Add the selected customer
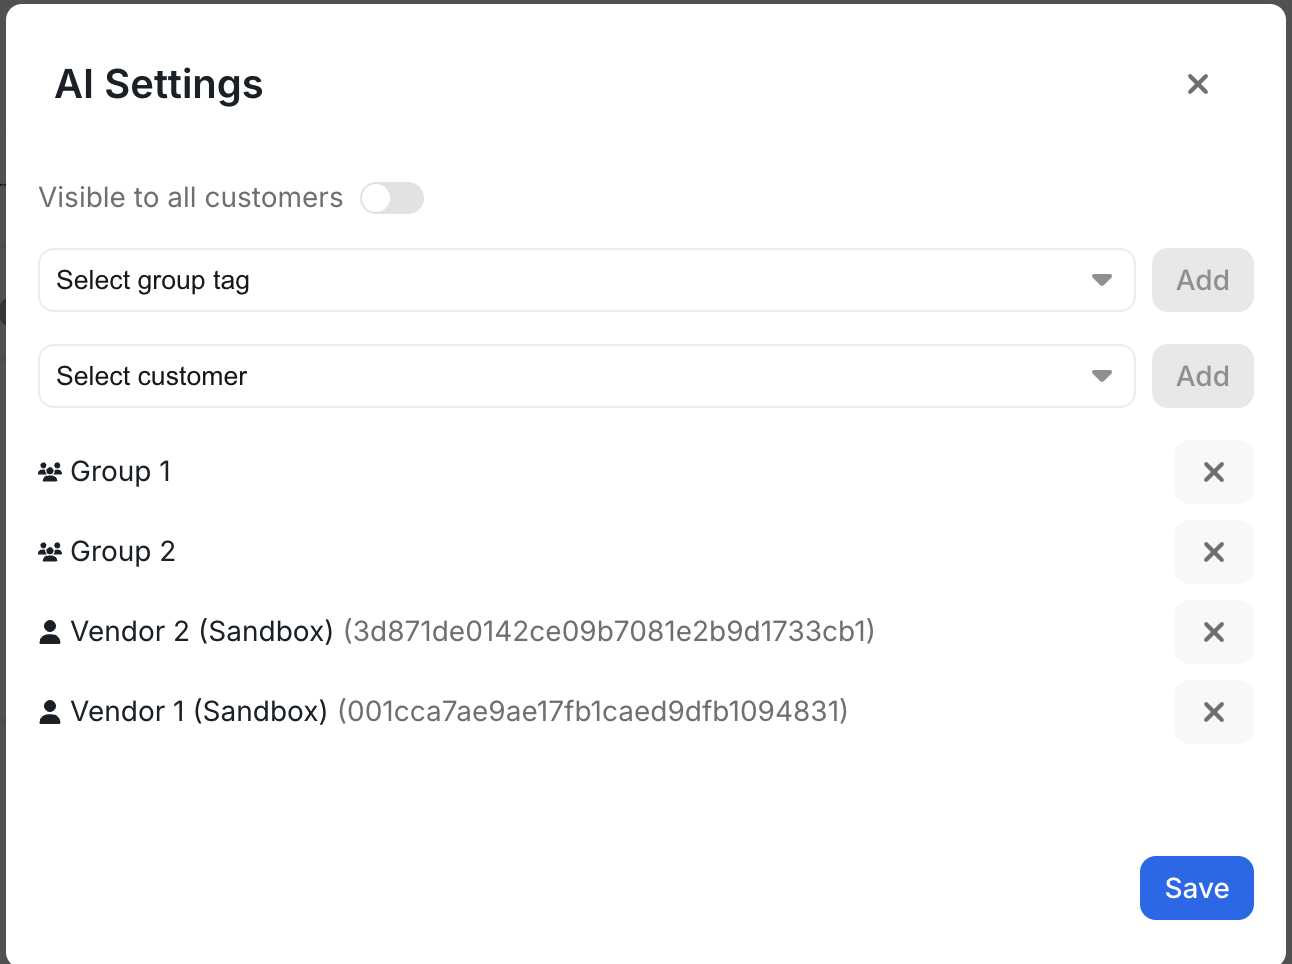Viewport: 1292px width, 964px height. (x=1202, y=376)
